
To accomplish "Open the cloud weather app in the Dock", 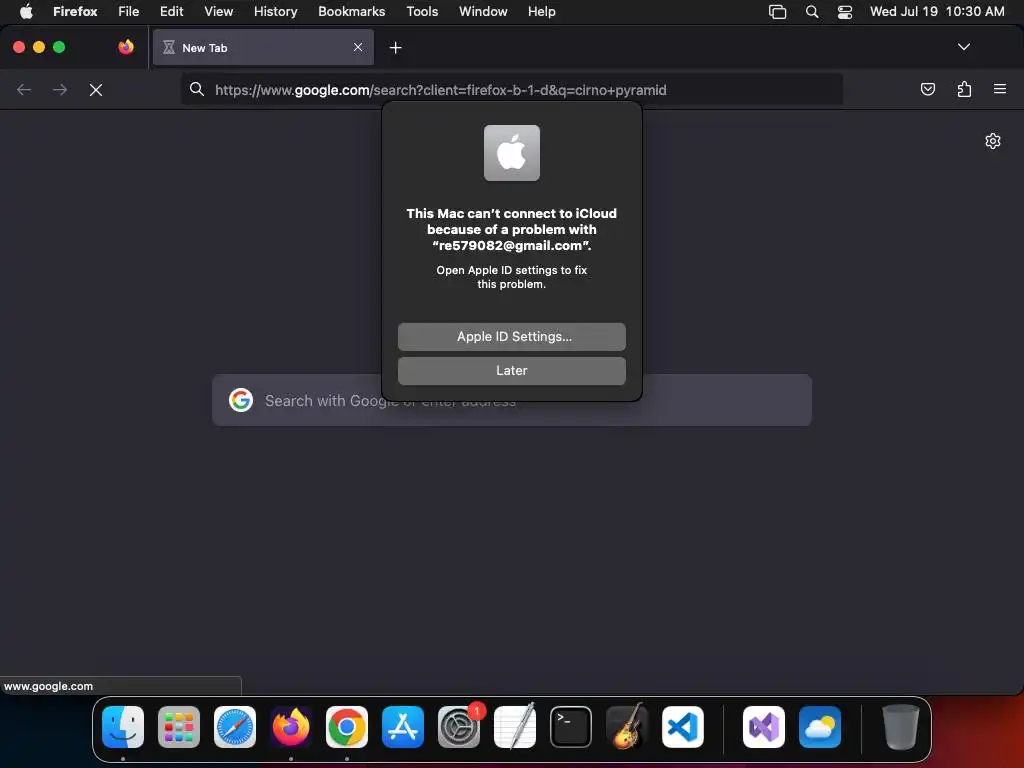I will pyautogui.click(x=820, y=727).
